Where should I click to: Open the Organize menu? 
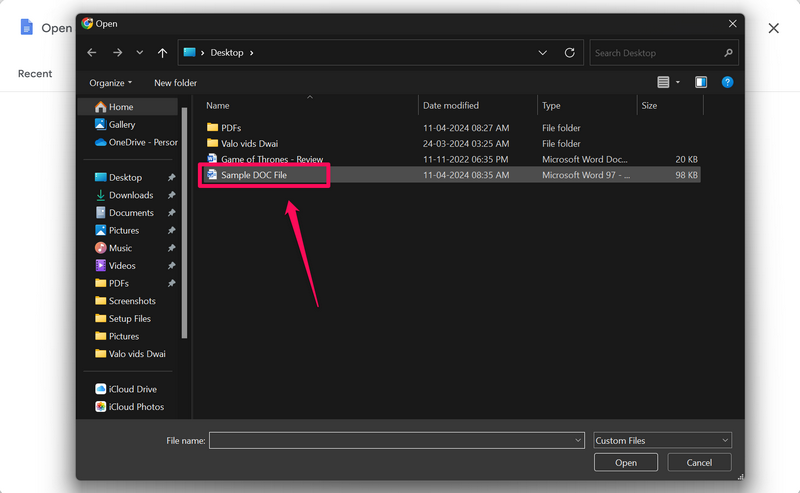point(110,83)
